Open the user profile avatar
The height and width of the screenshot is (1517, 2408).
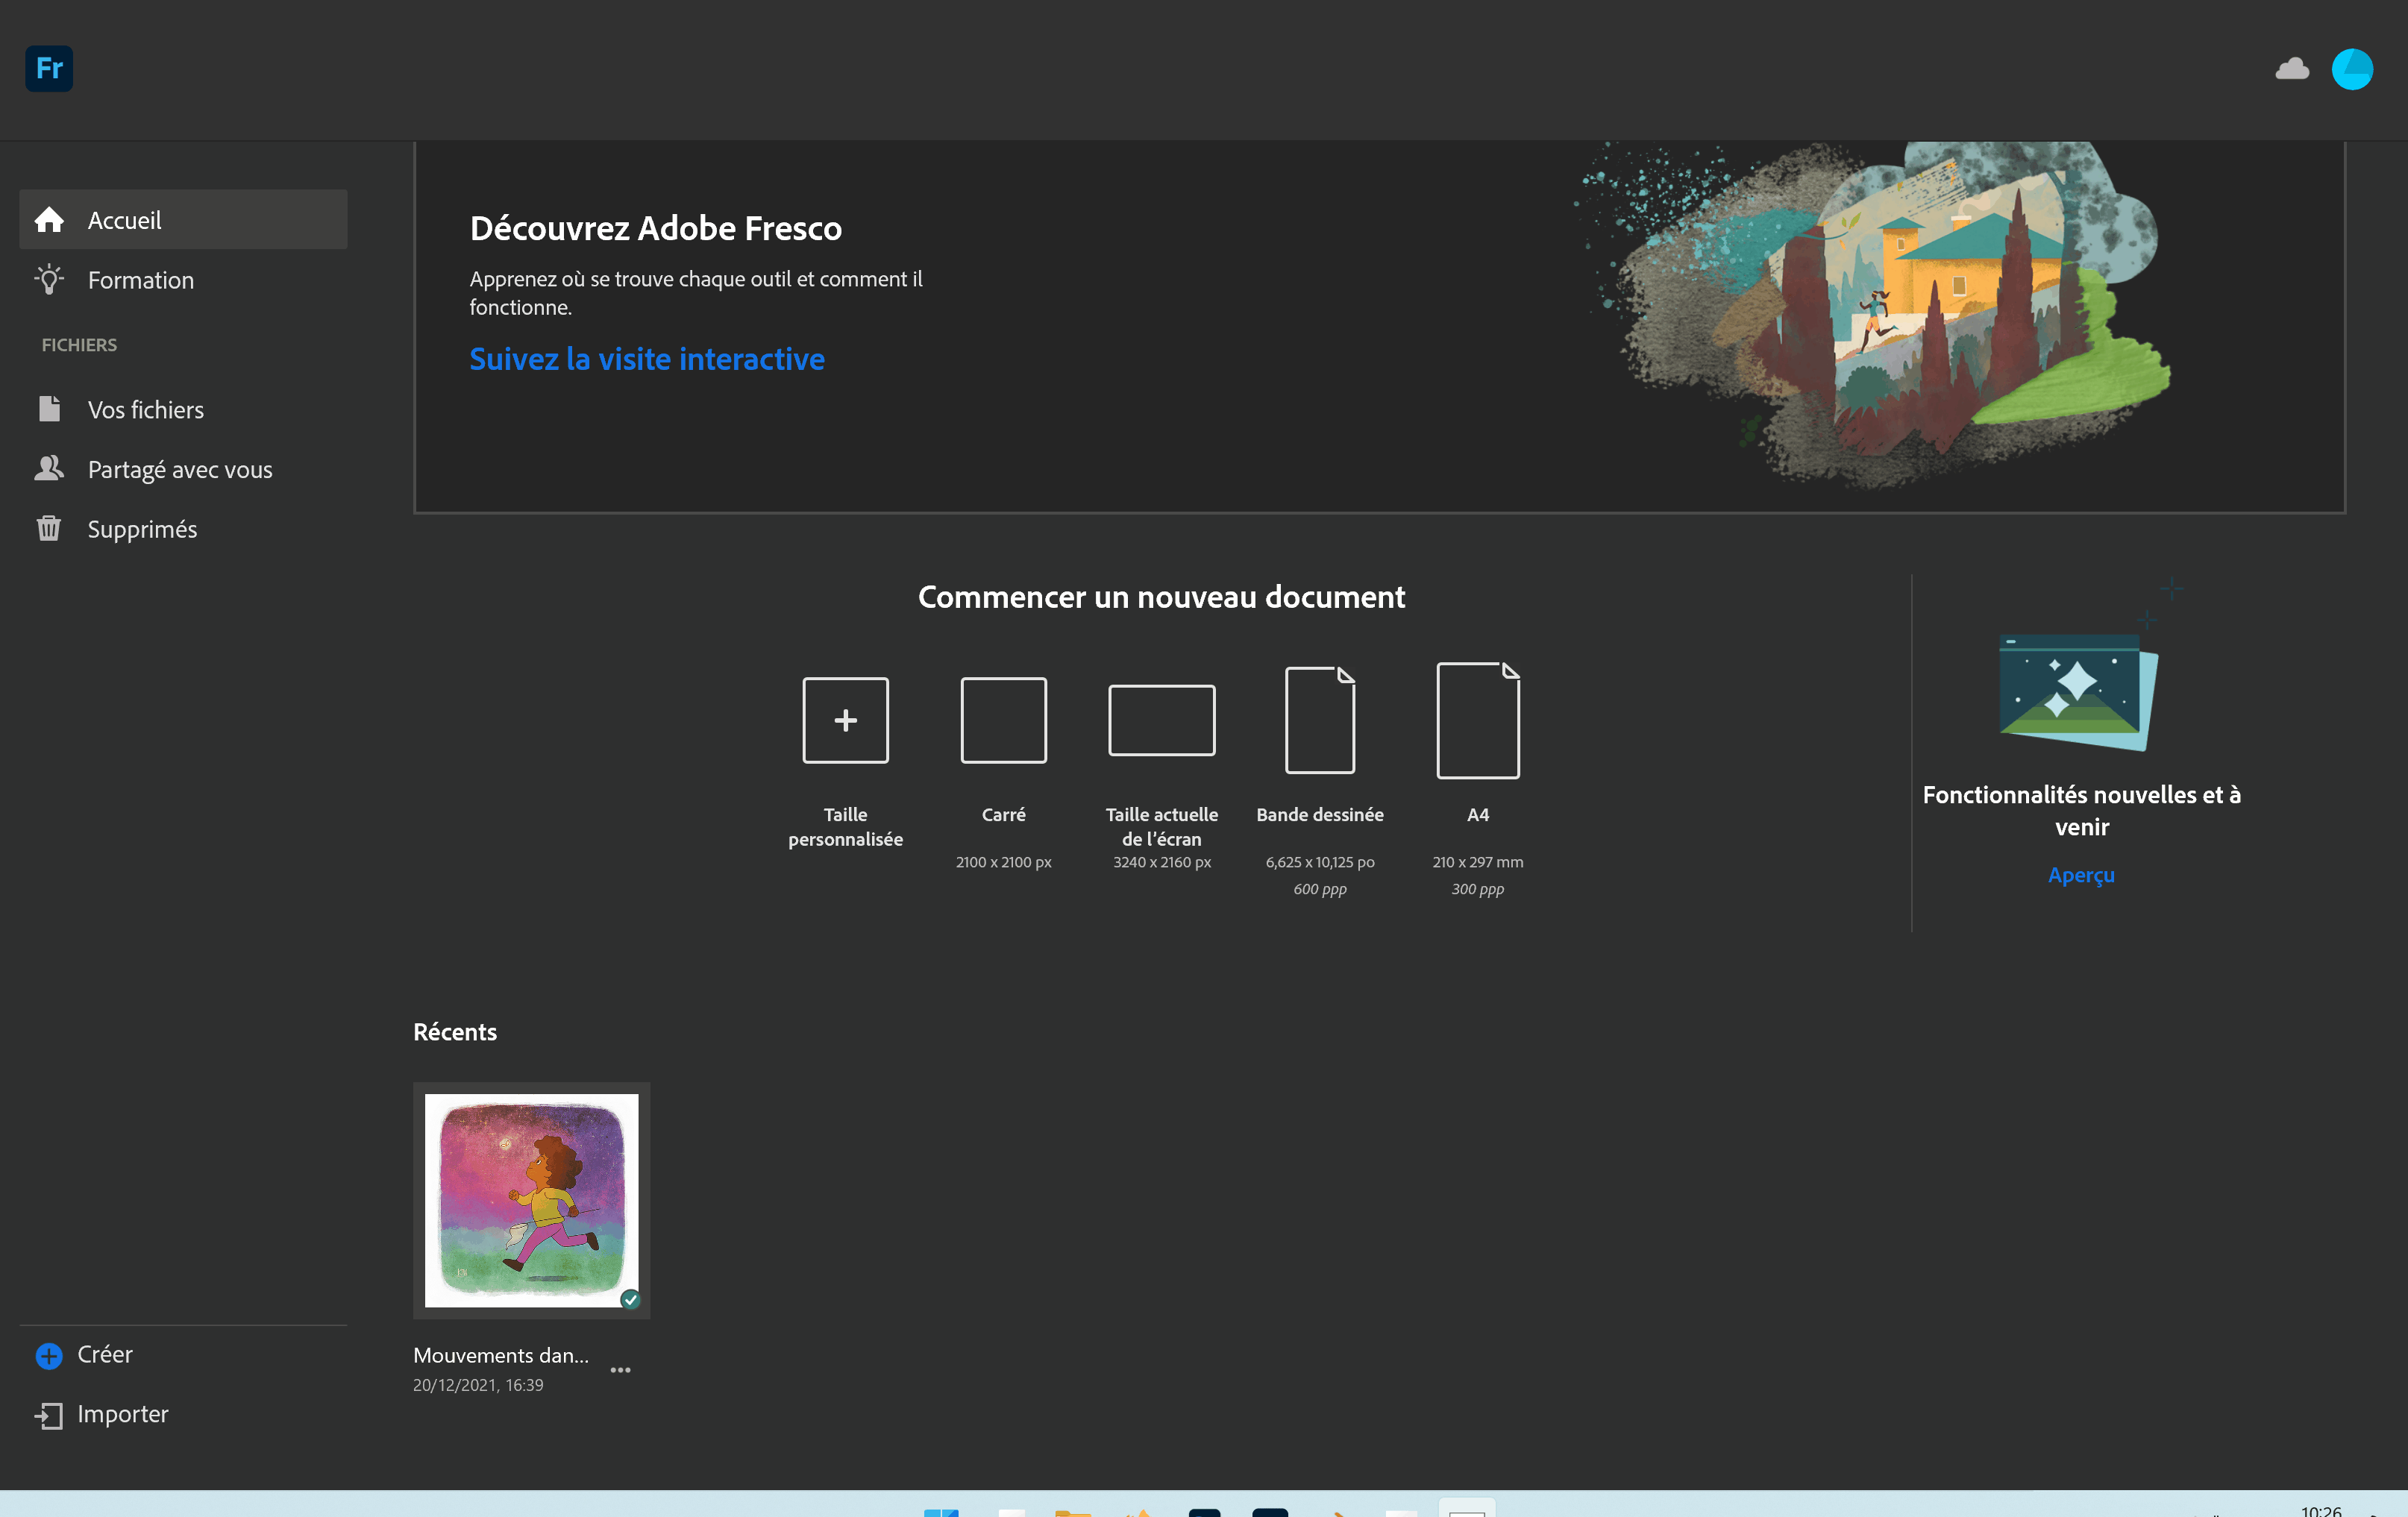coord(2351,69)
